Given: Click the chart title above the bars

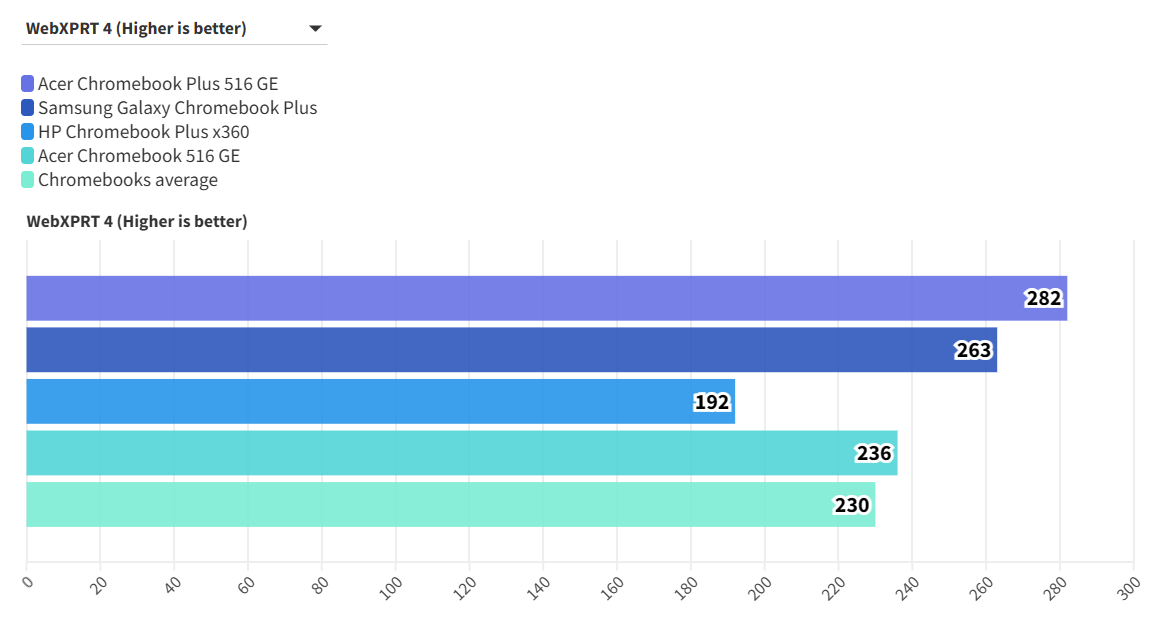Looking at the screenshot, I should click(136, 221).
